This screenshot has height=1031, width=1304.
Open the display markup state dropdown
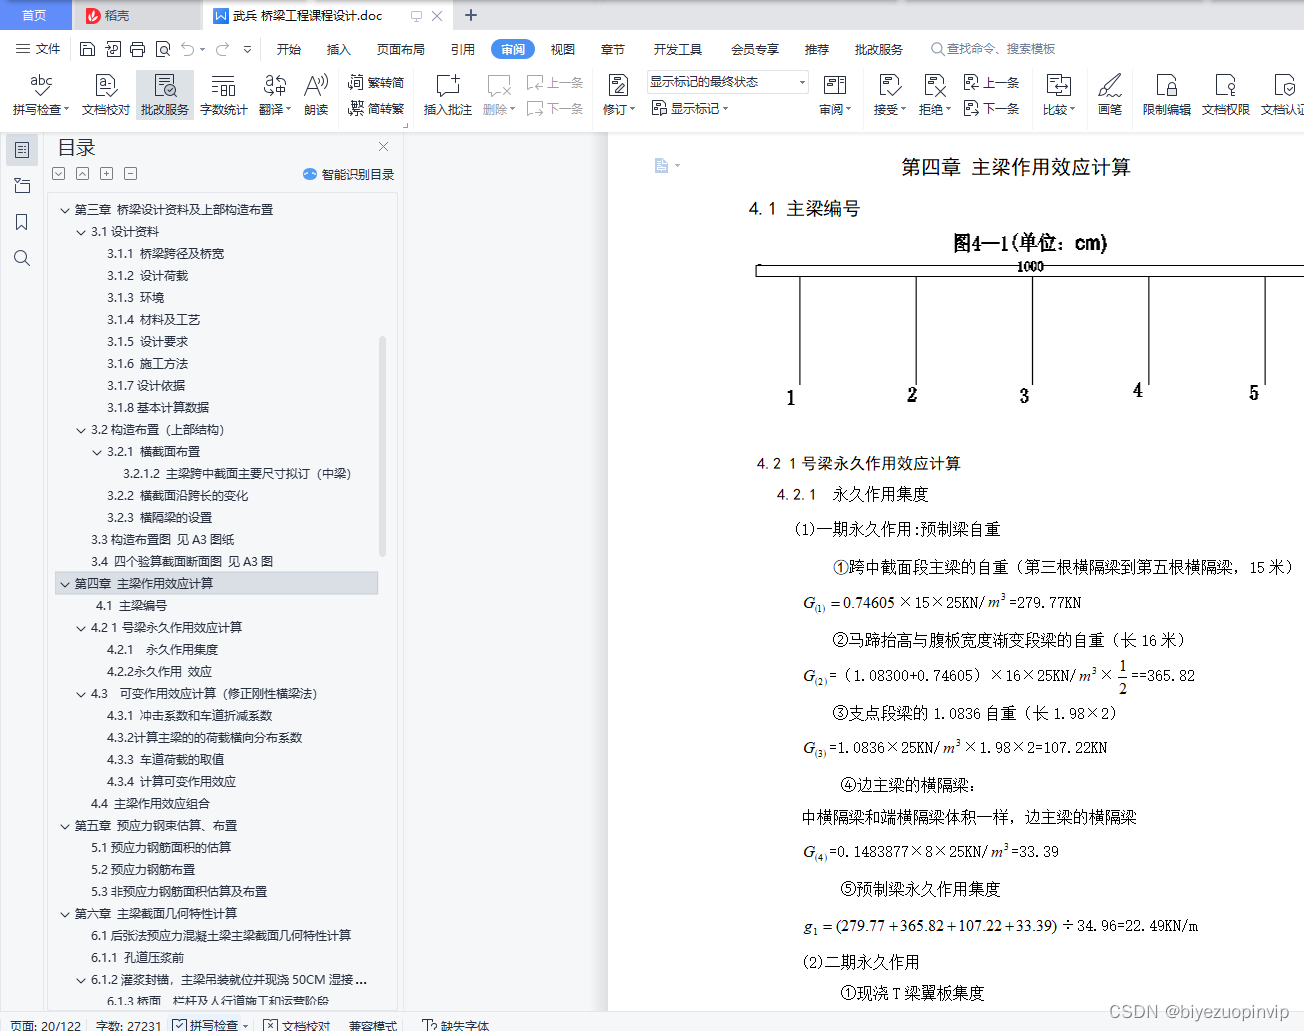click(x=727, y=82)
